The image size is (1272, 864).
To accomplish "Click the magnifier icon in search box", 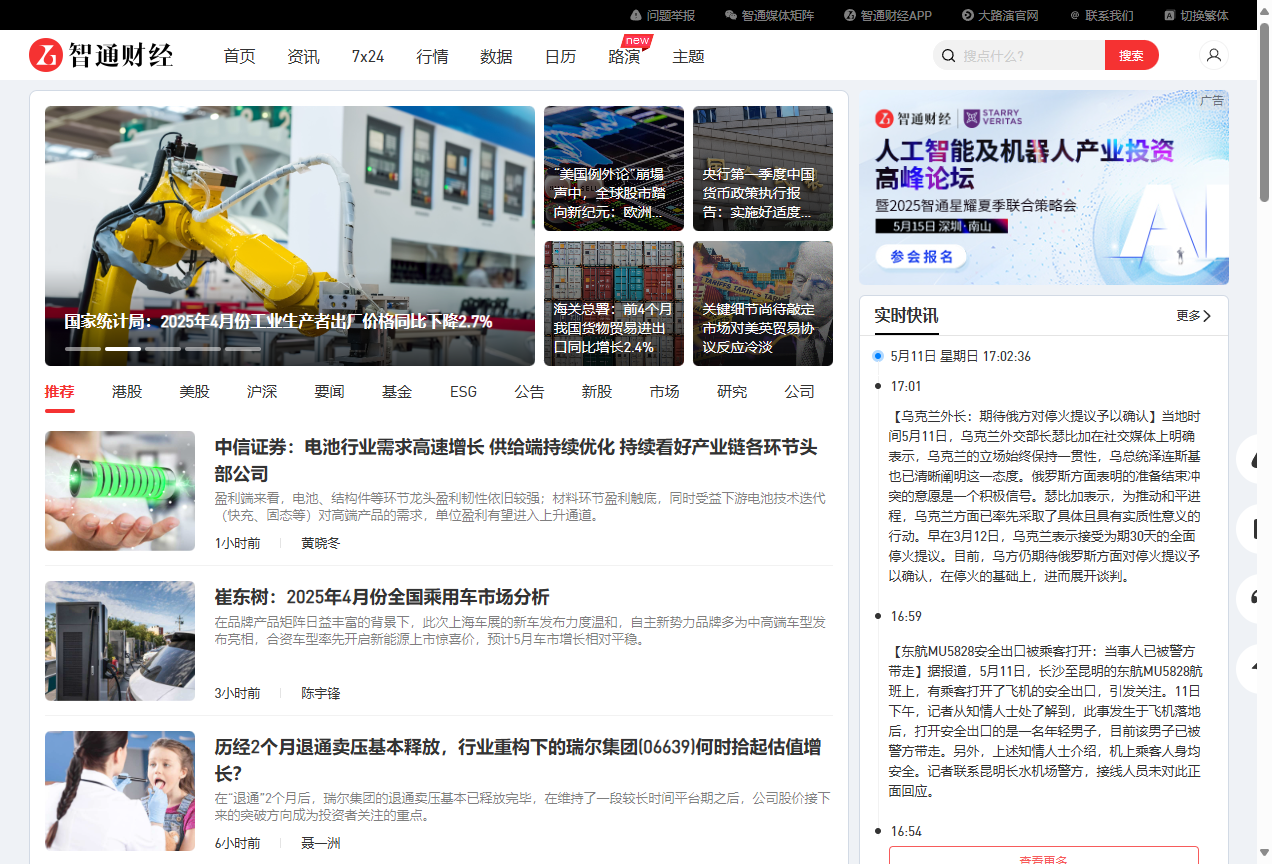I will pyautogui.click(x=948, y=56).
